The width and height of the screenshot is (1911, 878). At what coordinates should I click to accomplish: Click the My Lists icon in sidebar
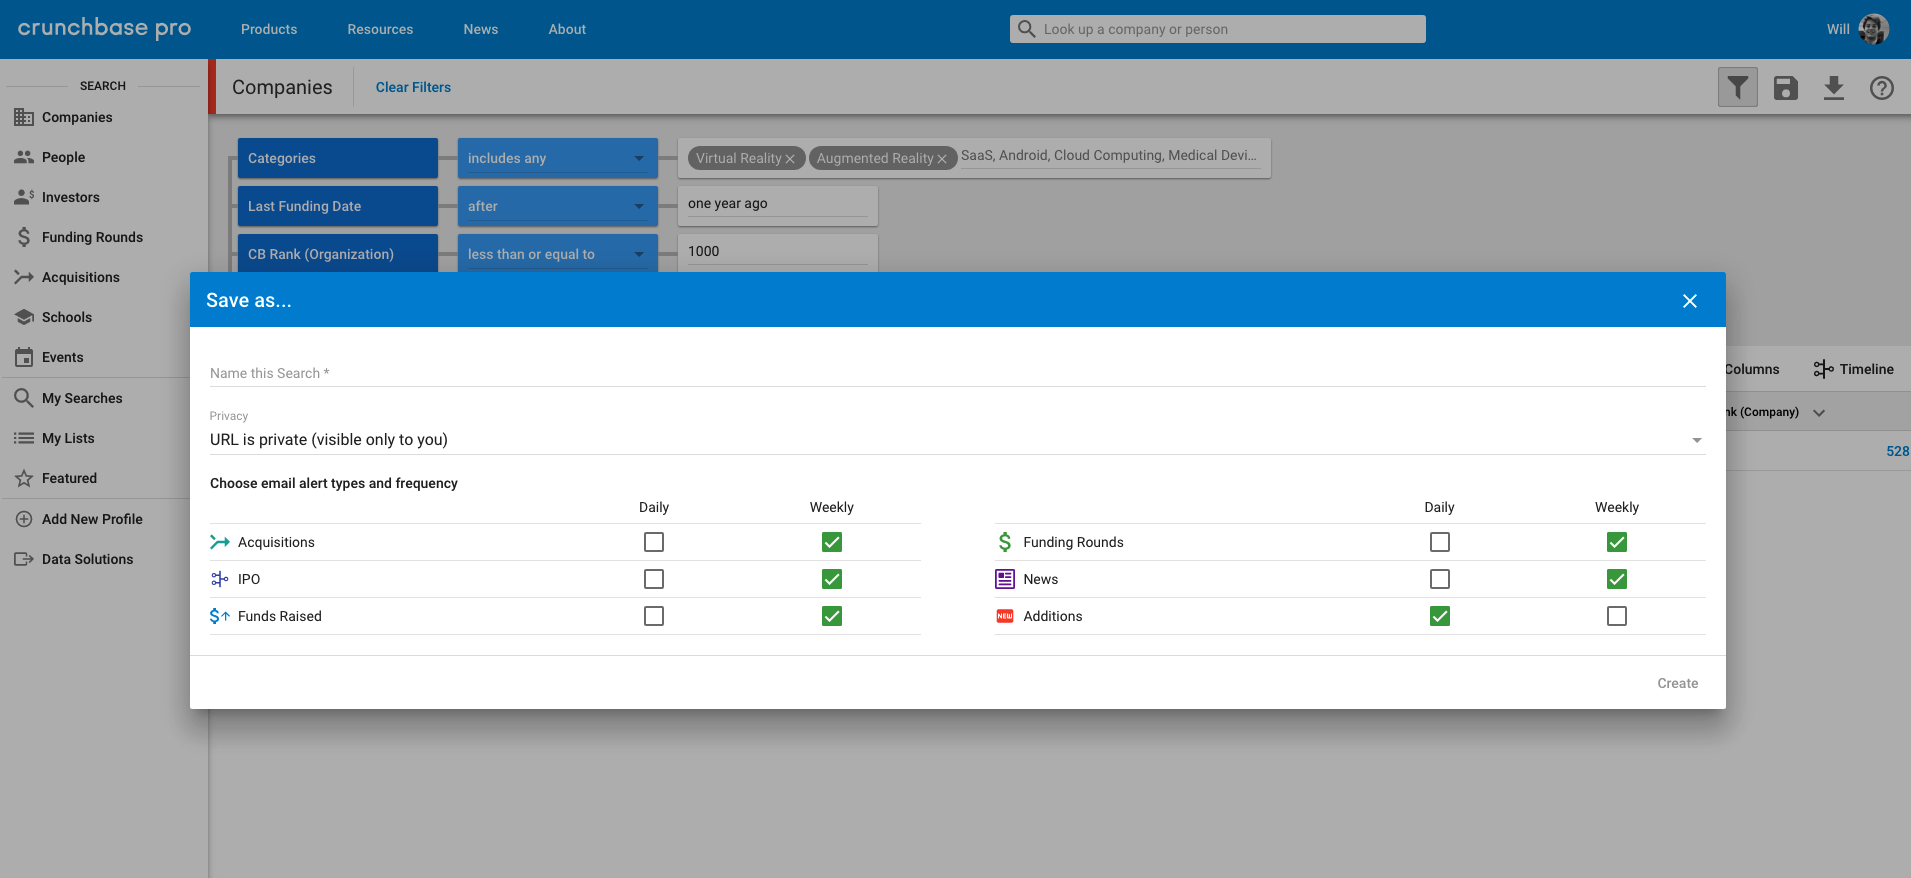(x=24, y=438)
